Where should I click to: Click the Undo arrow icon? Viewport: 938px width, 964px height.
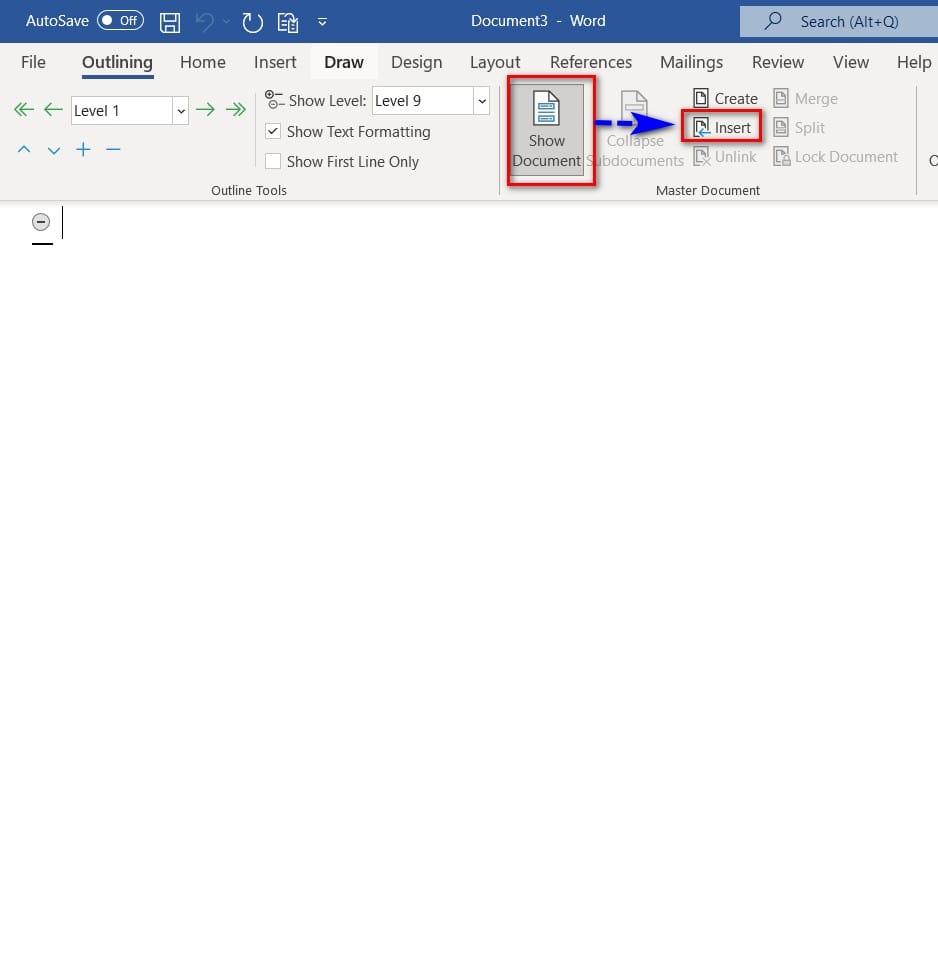tap(204, 23)
